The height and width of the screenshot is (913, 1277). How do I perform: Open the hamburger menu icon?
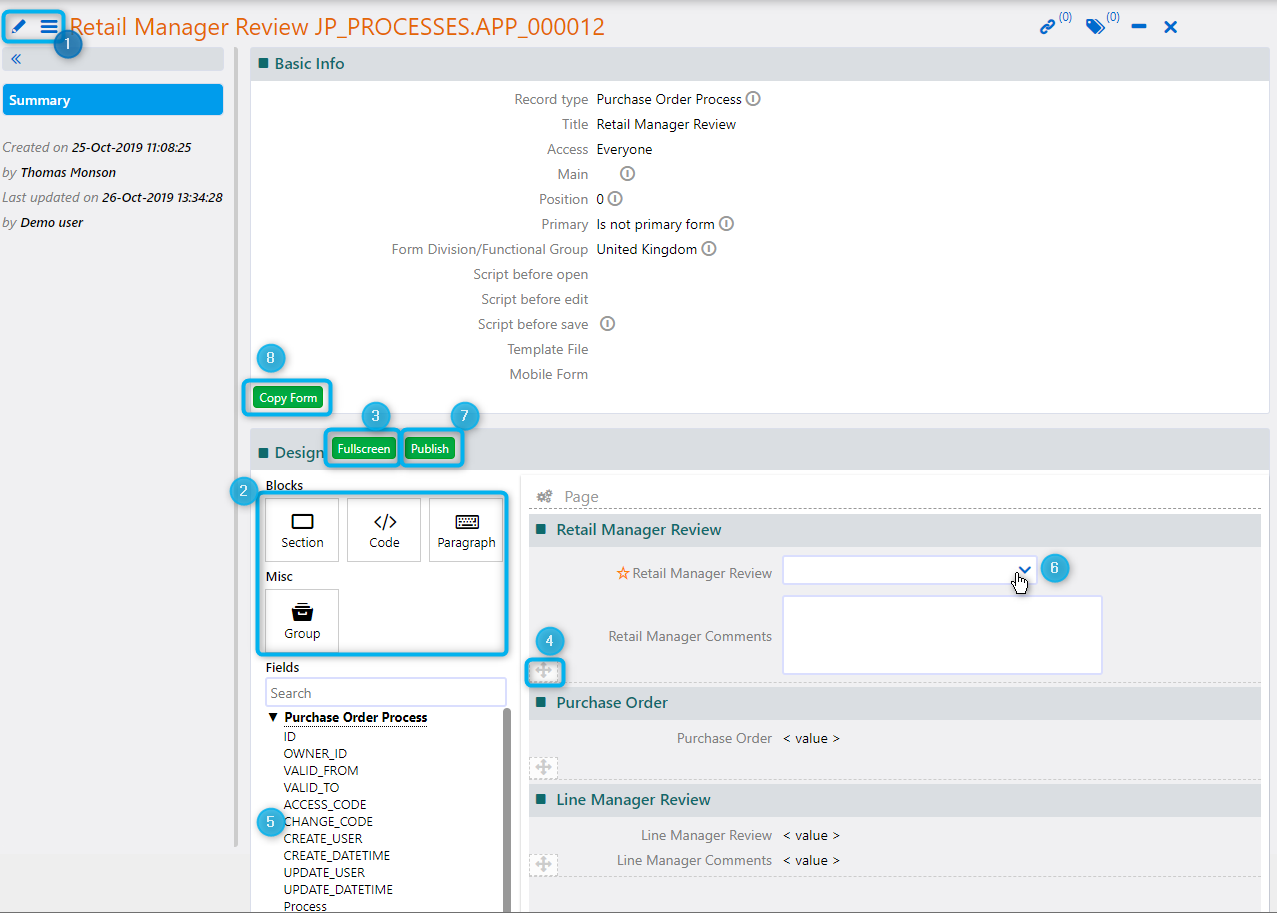pyautogui.click(x=49, y=26)
